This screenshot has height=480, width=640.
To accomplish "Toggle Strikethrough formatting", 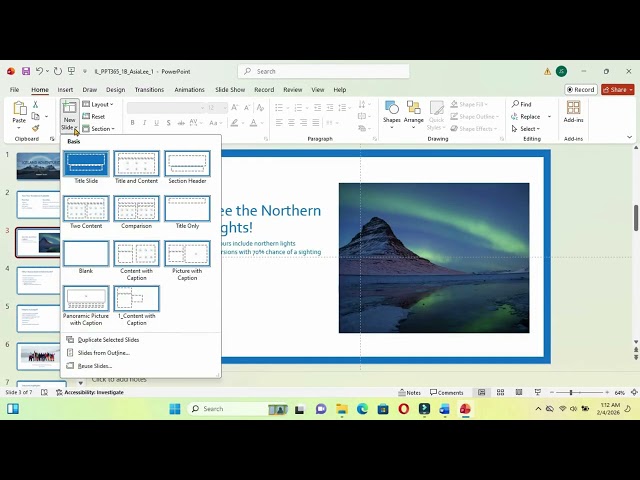I will pyautogui.click(x=181, y=122).
